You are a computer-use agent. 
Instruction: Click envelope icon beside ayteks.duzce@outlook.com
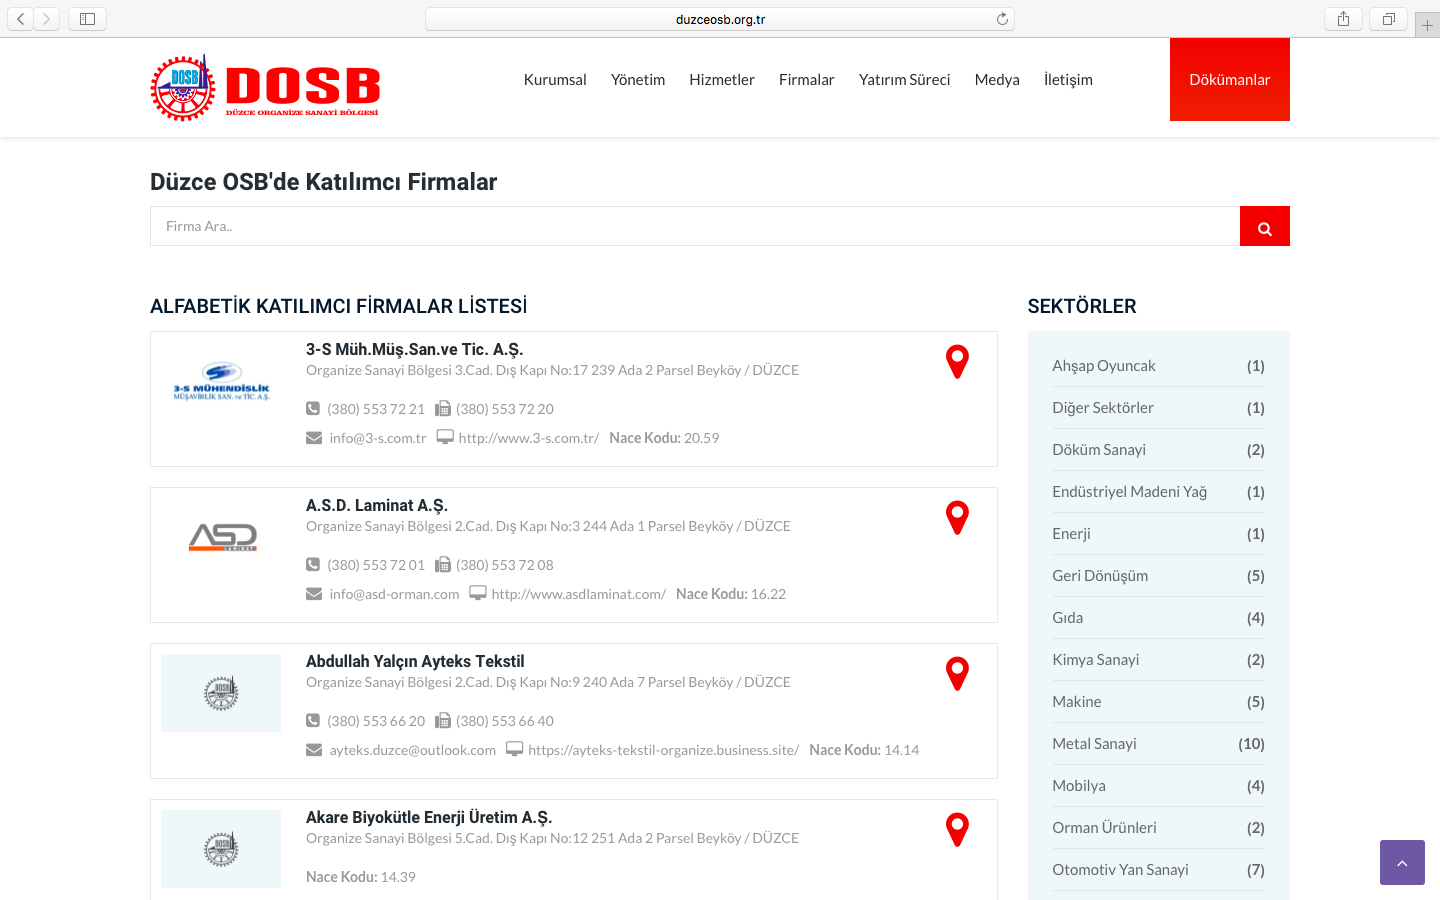pos(314,750)
